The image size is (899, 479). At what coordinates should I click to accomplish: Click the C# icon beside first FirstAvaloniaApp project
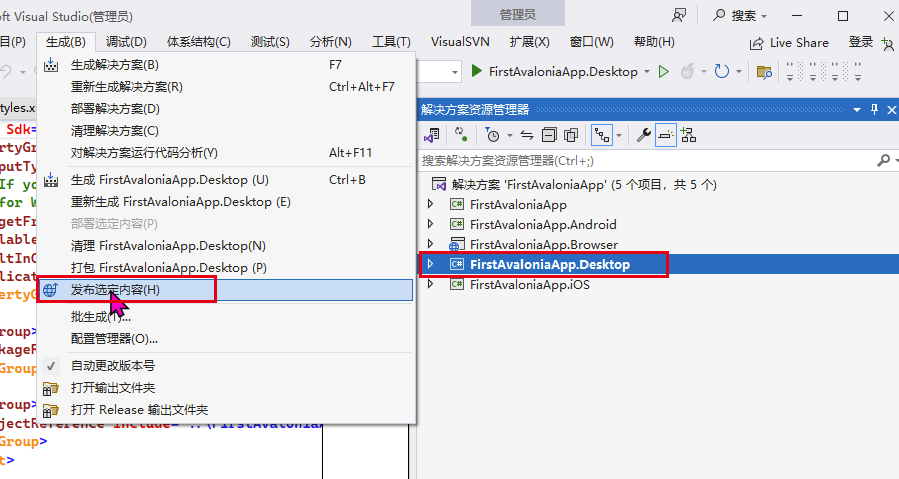(457, 204)
